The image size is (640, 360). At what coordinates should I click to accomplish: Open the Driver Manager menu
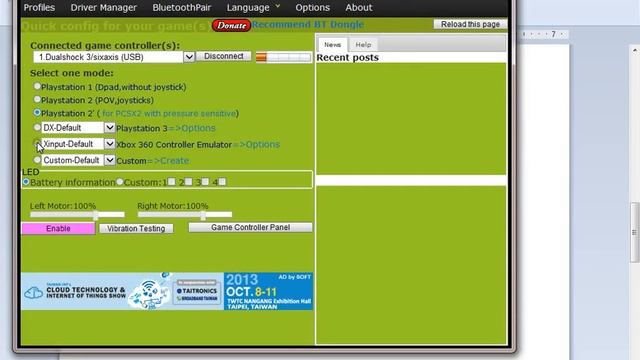(104, 7)
